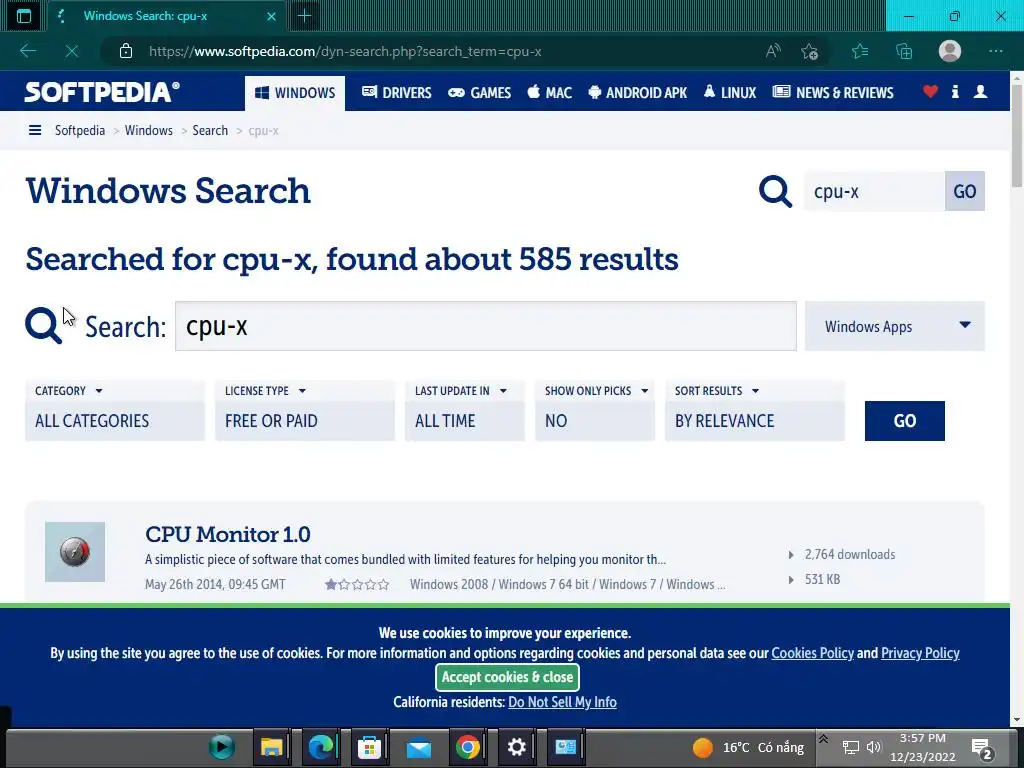
Task: Open the hamburger menu in breadcrumb bar
Action: click(x=35, y=131)
